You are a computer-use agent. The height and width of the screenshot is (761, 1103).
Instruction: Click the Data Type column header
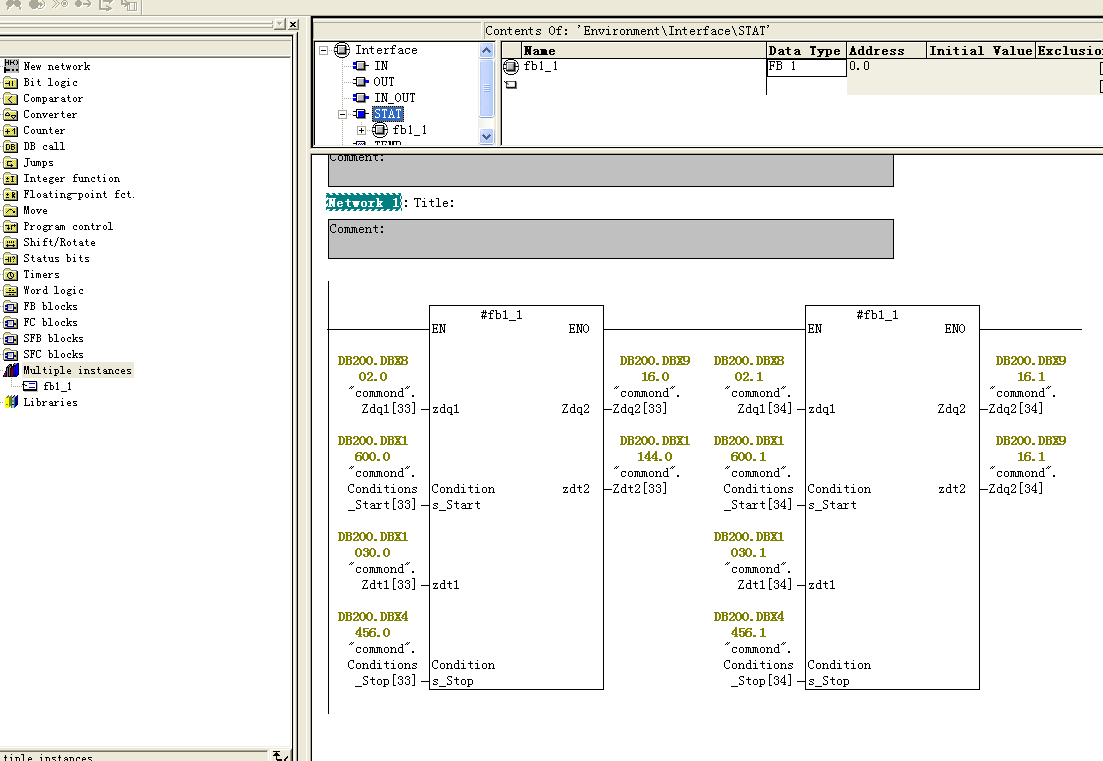806,51
